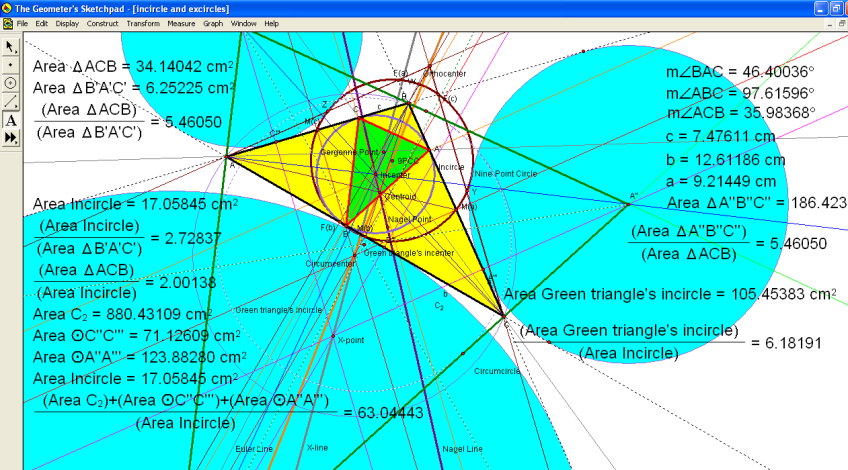Click the document icon beside File

pos(7,23)
